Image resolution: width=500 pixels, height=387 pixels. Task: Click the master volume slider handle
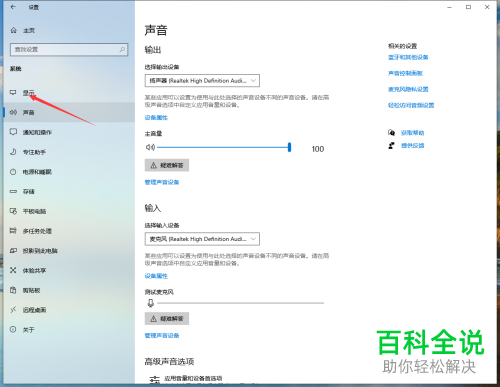(x=289, y=147)
